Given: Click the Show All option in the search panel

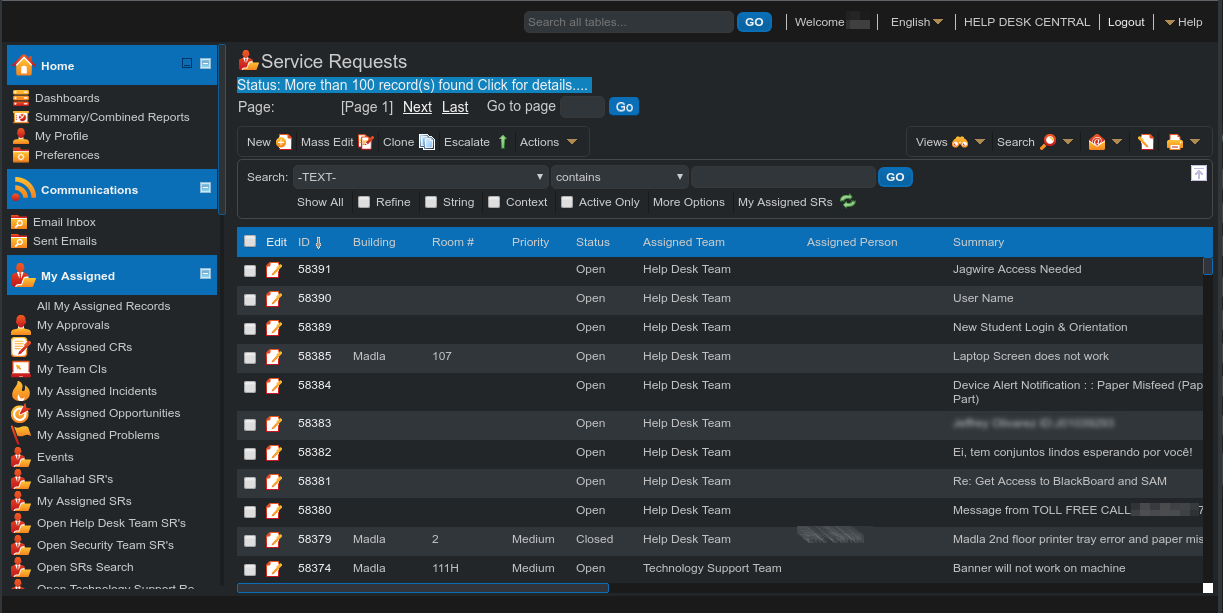Looking at the screenshot, I should click(x=320, y=202).
